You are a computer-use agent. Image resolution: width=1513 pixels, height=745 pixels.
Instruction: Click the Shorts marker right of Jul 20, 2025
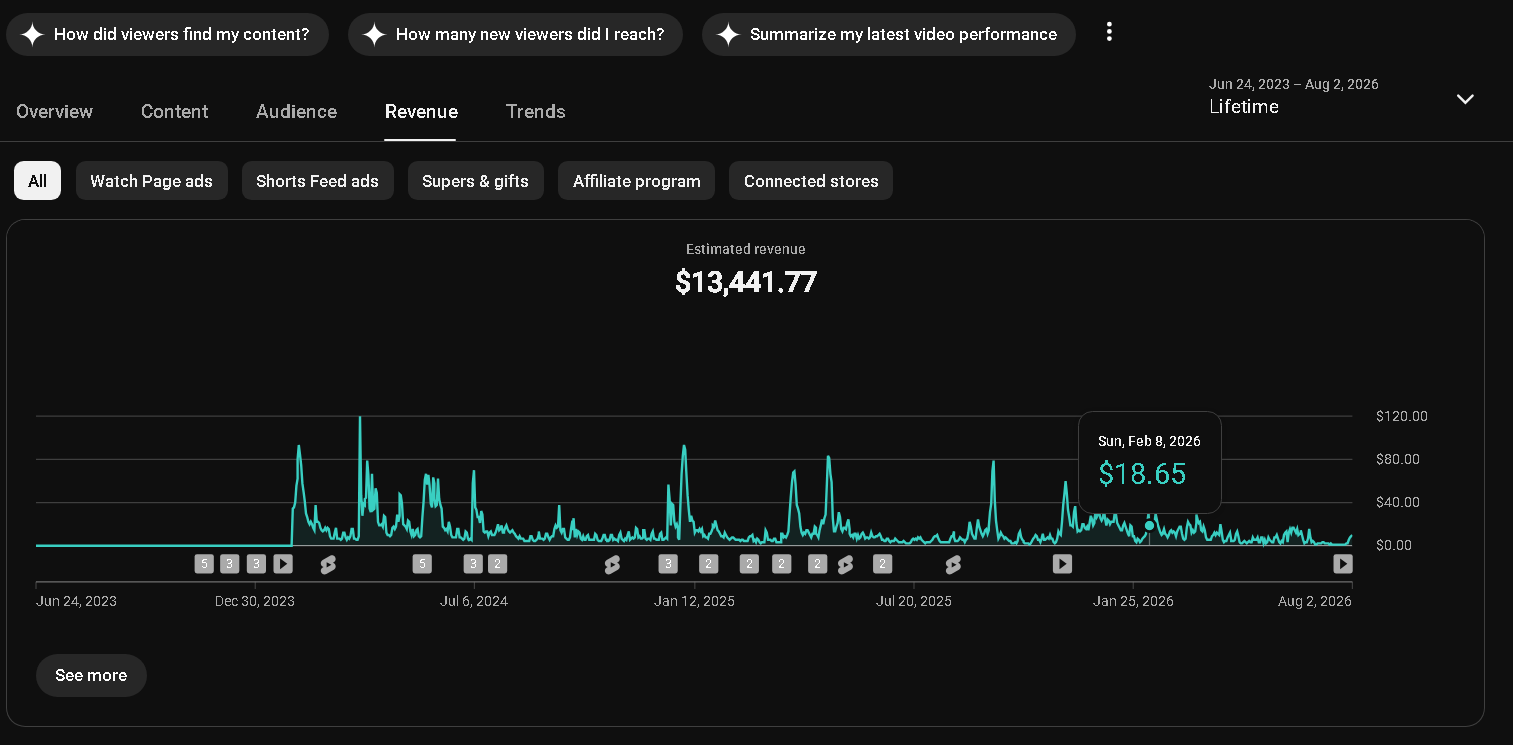coord(952,565)
